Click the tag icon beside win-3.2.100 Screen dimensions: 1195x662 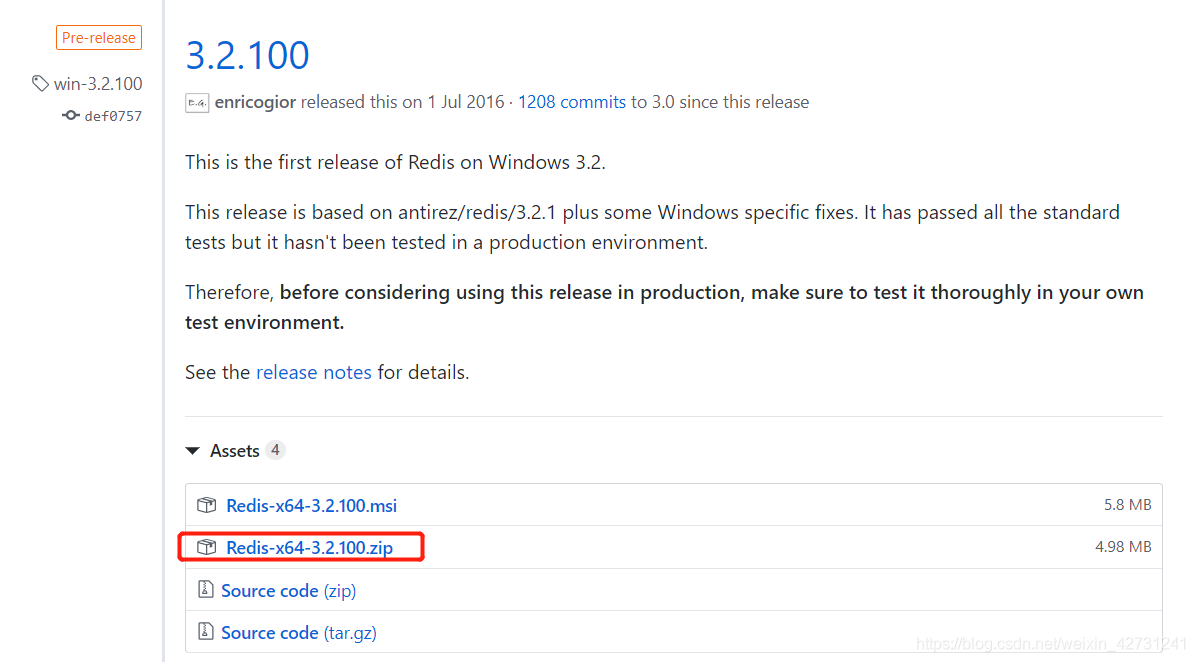(40, 83)
